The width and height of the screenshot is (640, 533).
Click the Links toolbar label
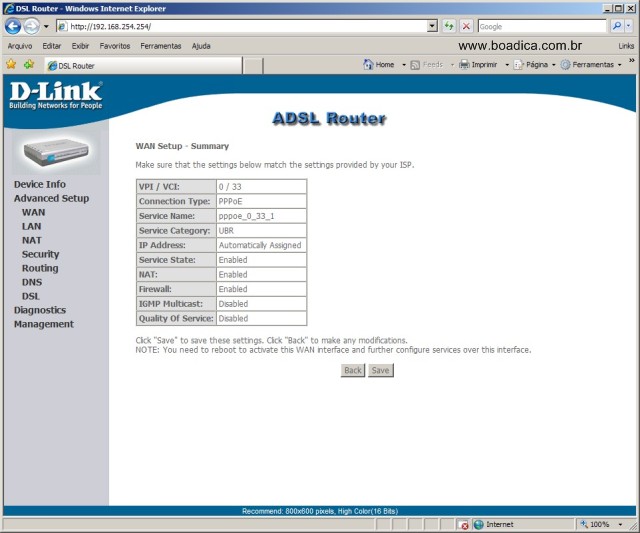coord(626,46)
